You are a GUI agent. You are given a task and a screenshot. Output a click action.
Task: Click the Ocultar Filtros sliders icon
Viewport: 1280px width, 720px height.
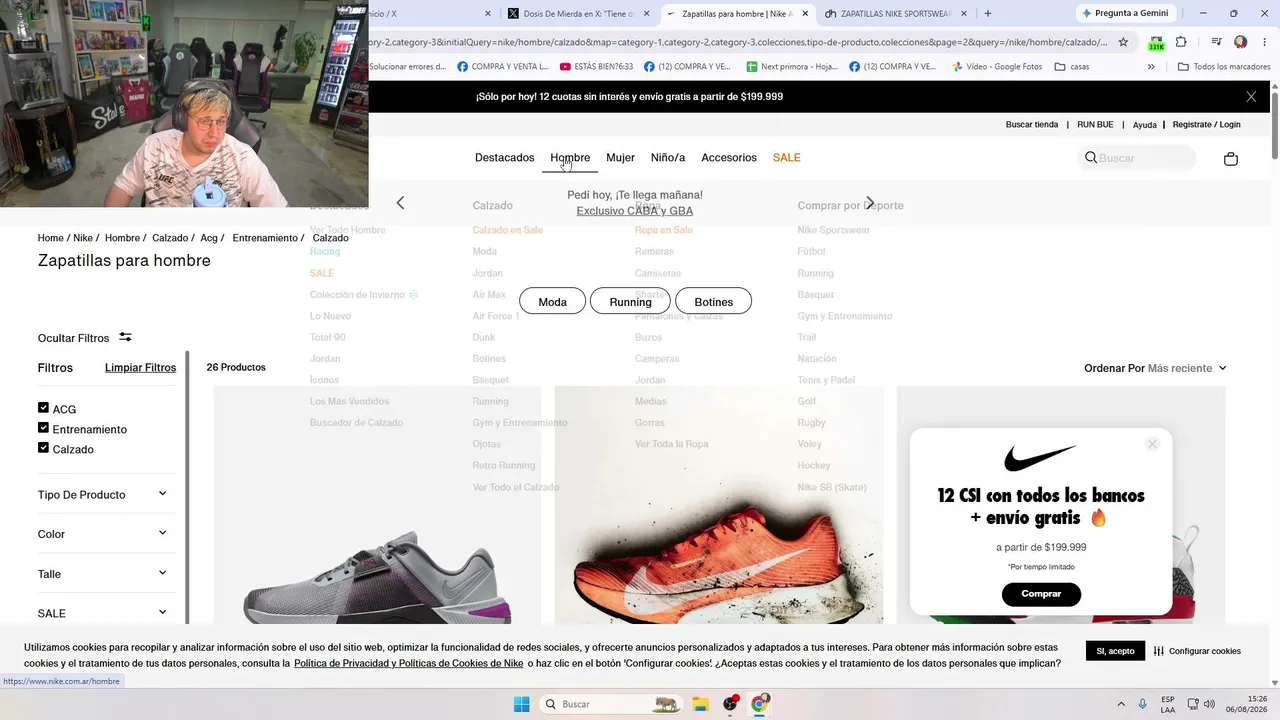click(x=125, y=337)
